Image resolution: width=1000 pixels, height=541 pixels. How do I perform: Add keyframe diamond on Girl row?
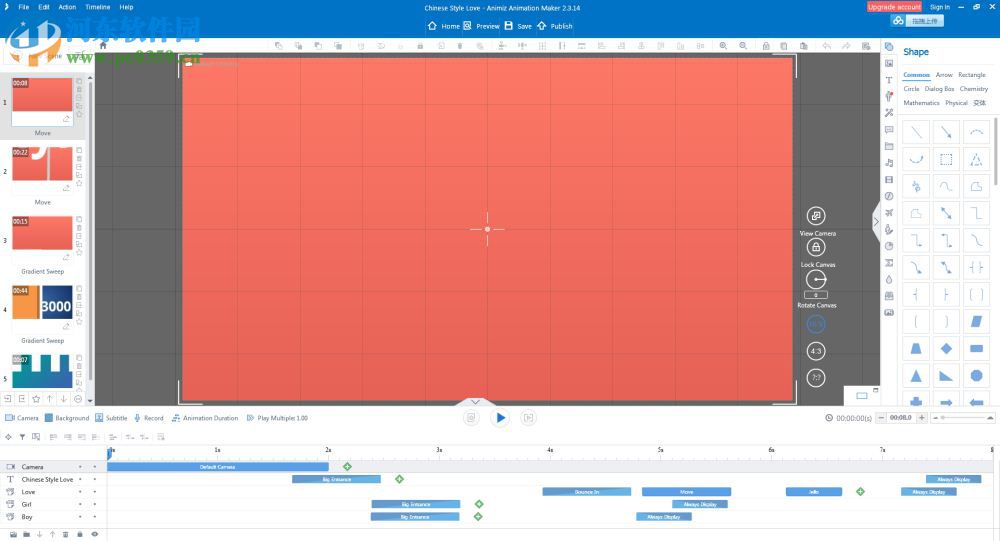479,504
